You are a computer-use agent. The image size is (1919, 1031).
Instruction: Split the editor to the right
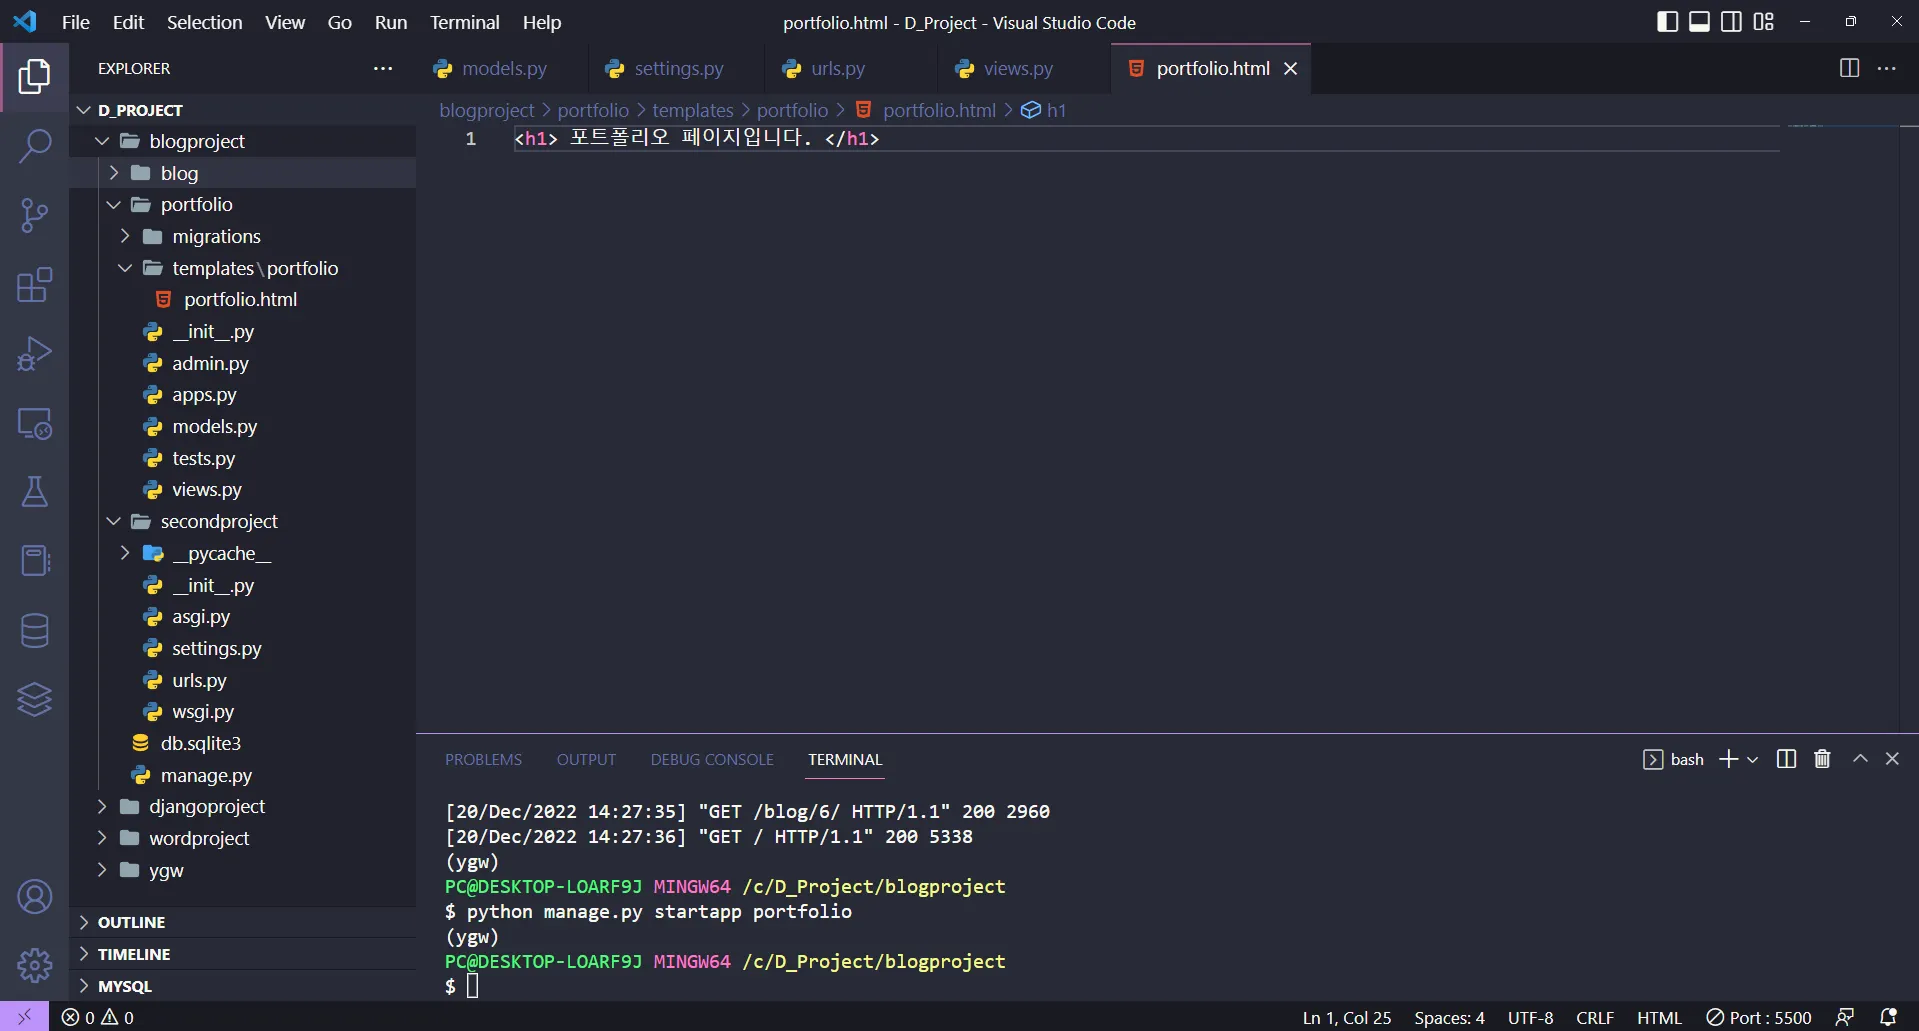pyautogui.click(x=1849, y=68)
